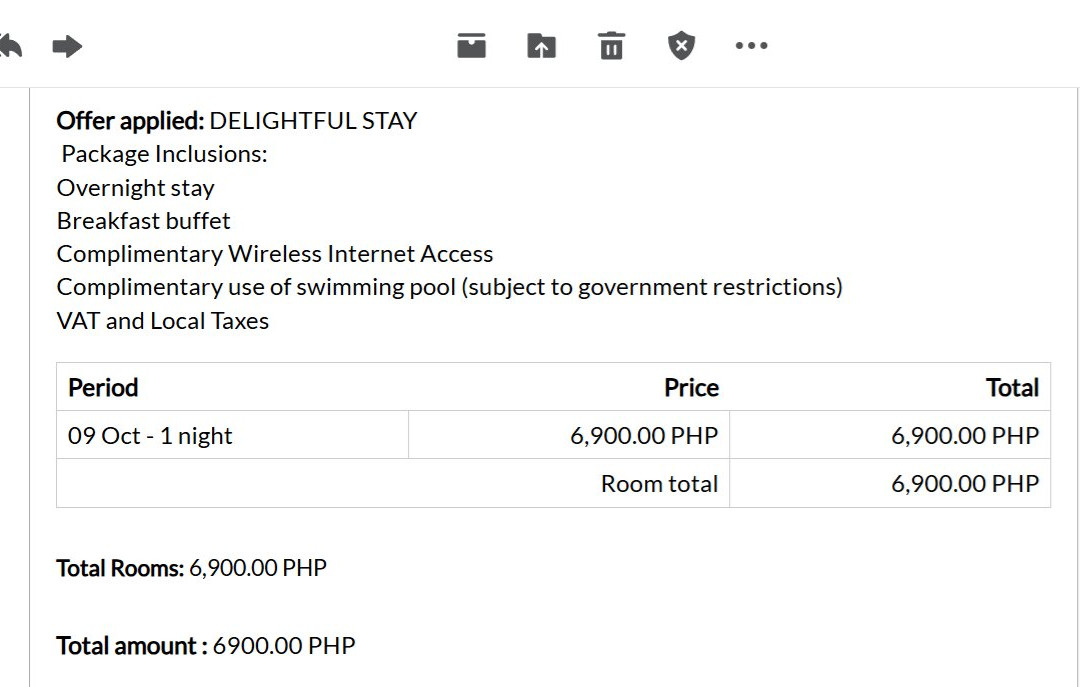Select the VAT and Local Taxes line
Screen dimensions: 1080x687
pyautogui.click(x=163, y=321)
